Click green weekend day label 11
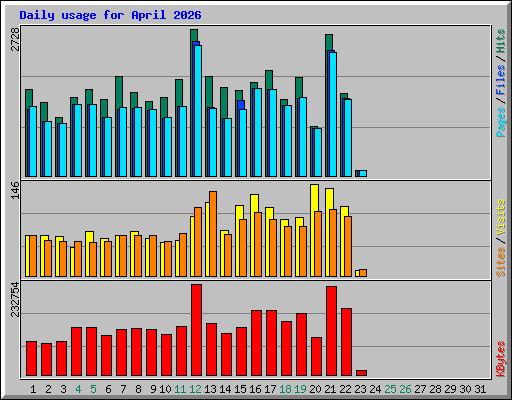The image size is (512, 400). (x=180, y=389)
